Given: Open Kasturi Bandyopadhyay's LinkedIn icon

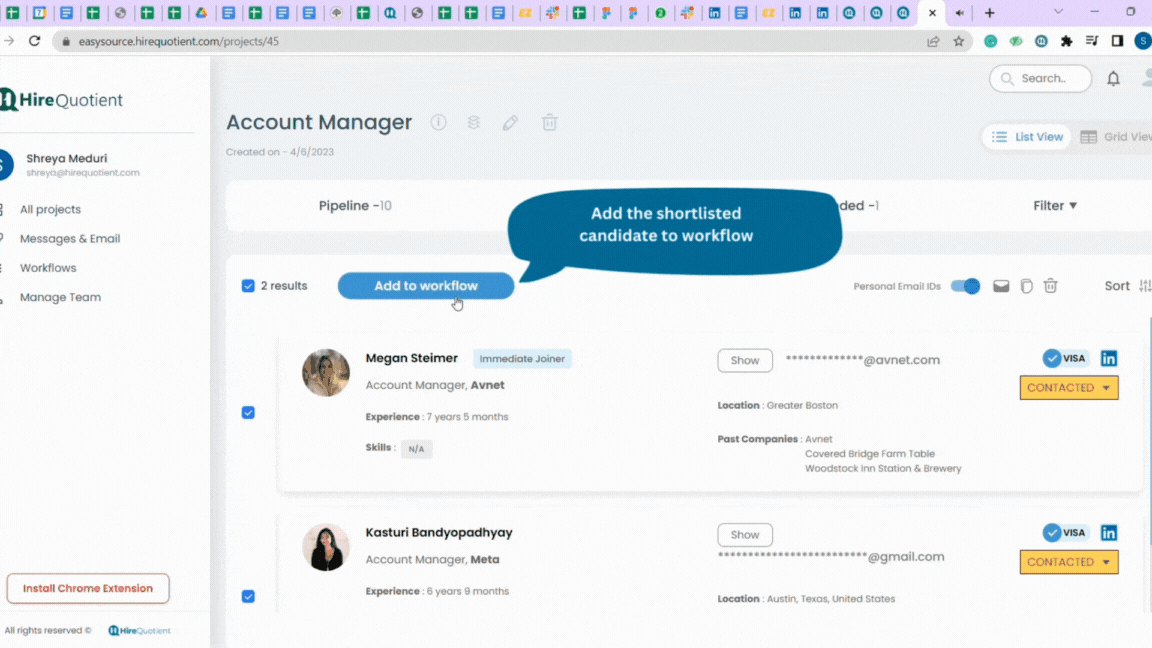Looking at the screenshot, I should 1109,533.
